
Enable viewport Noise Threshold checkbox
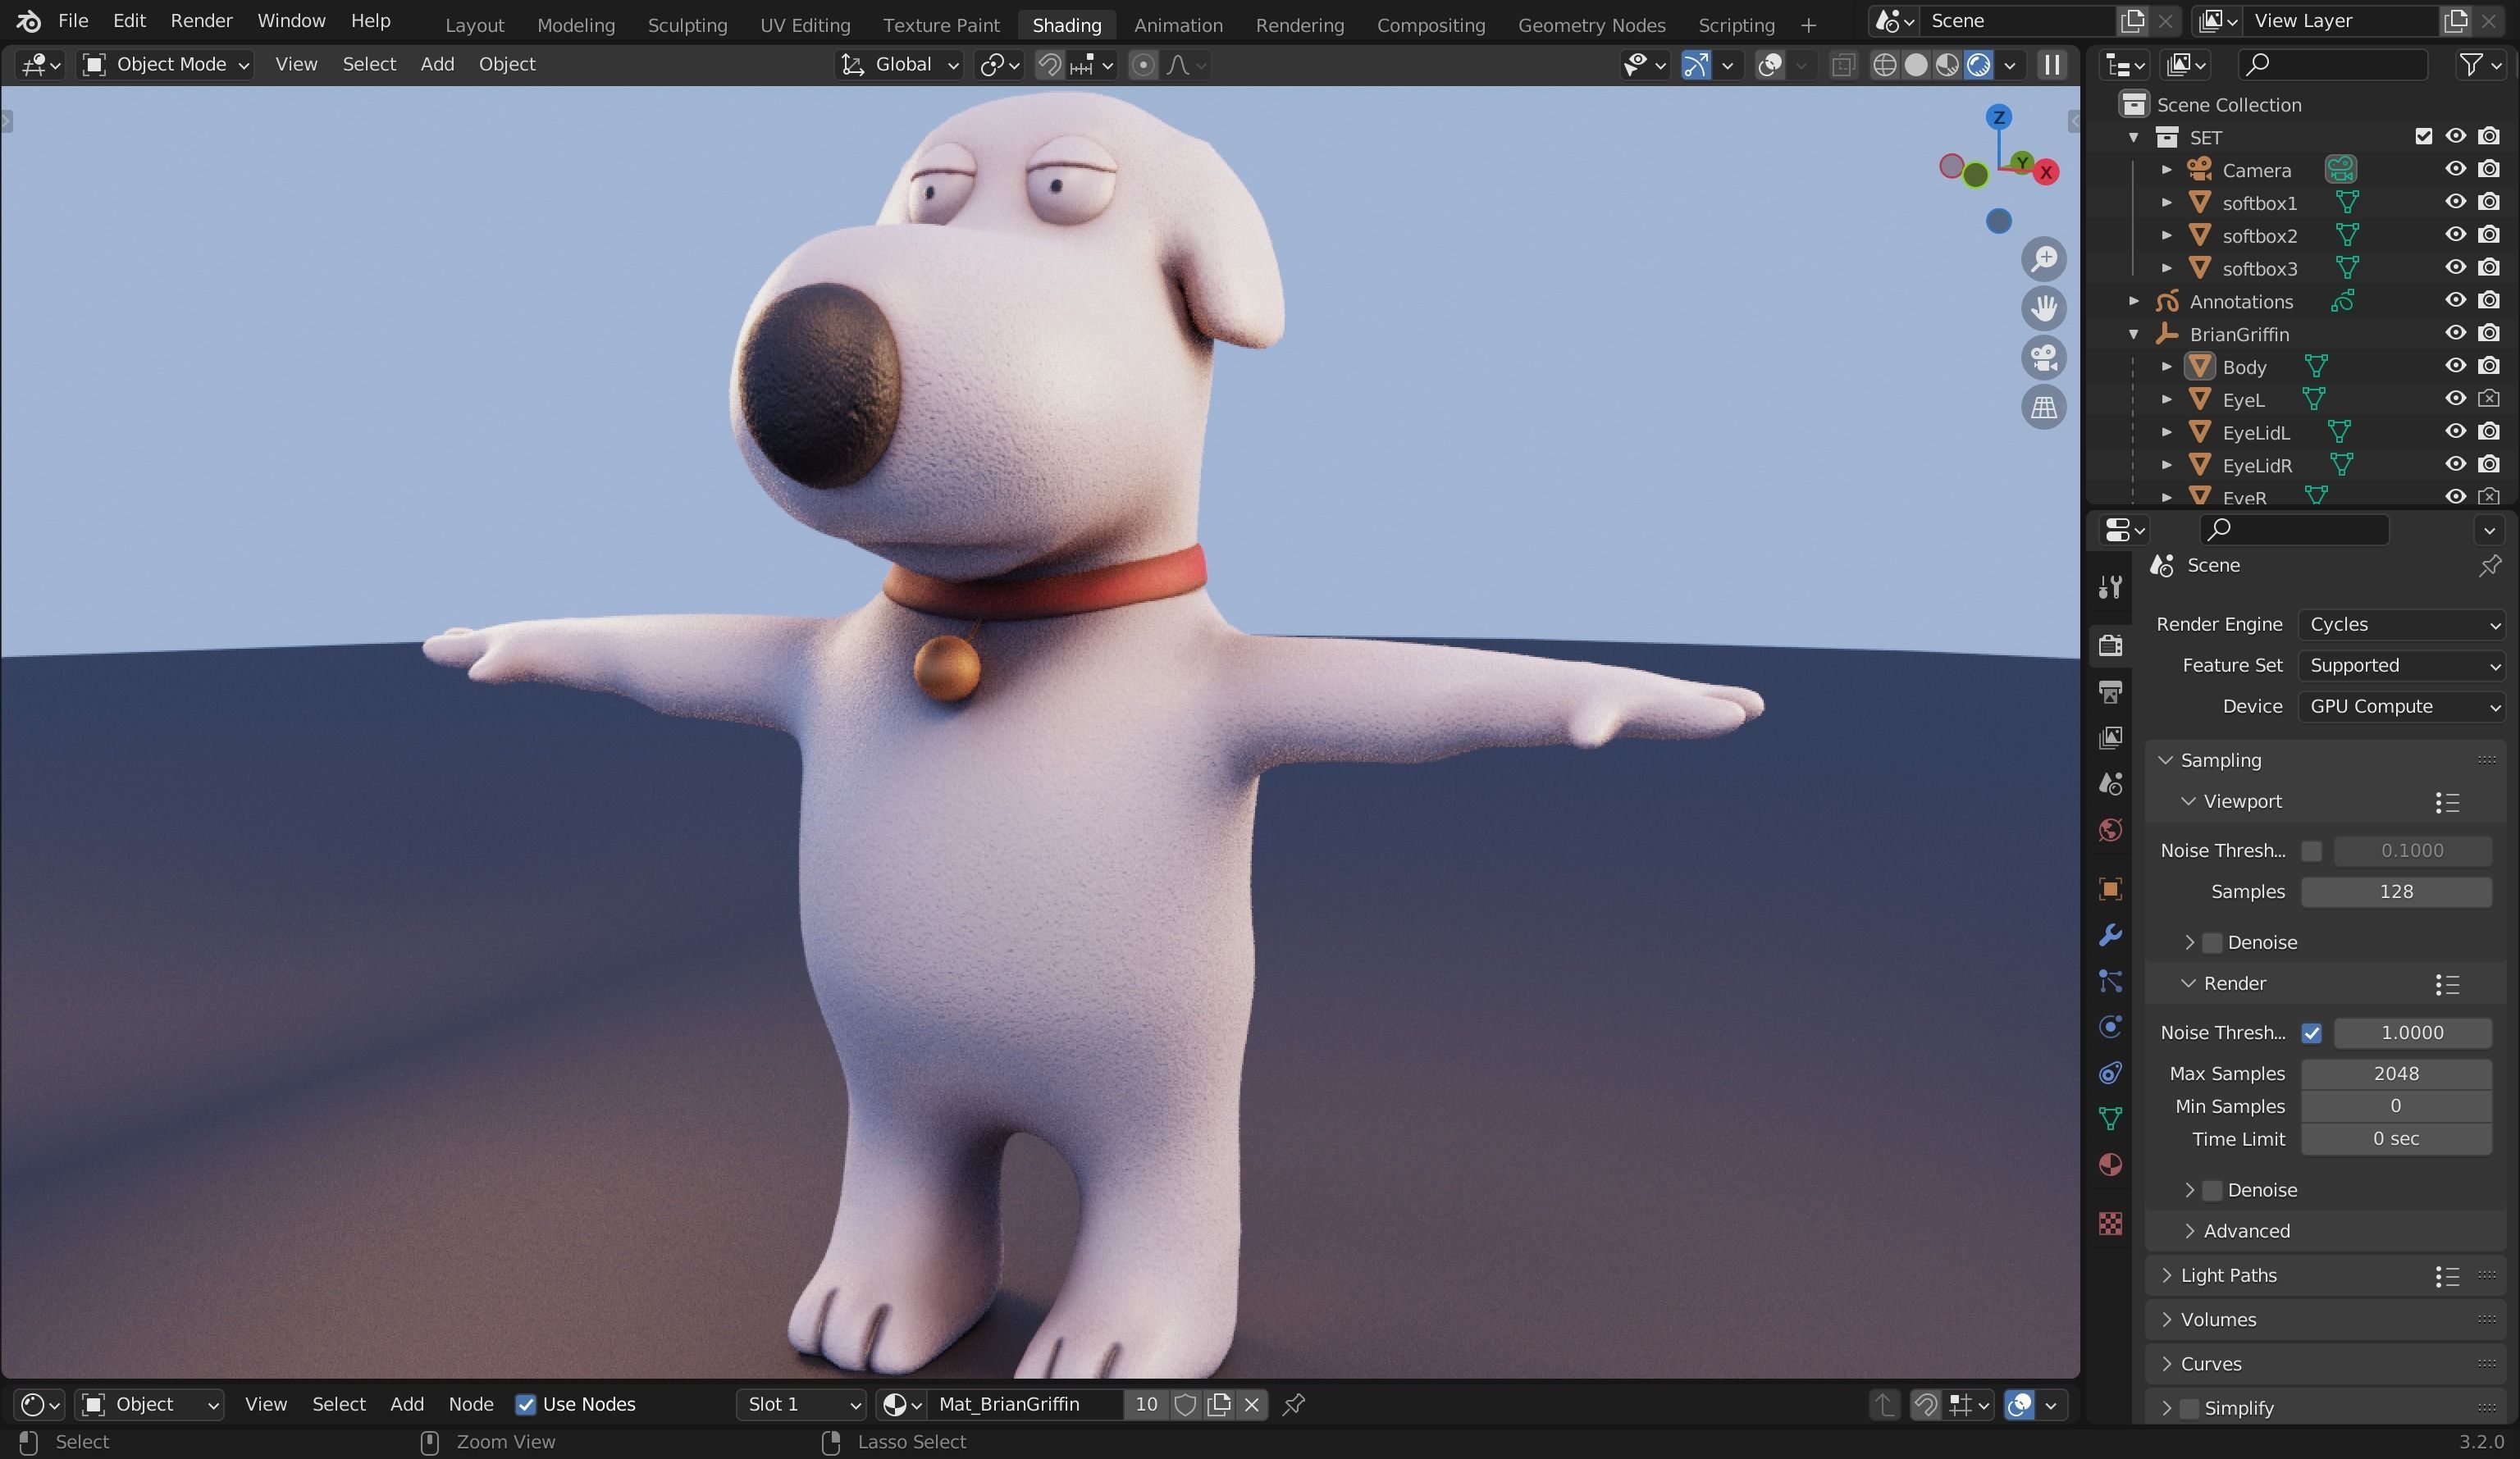[x=2311, y=851]
